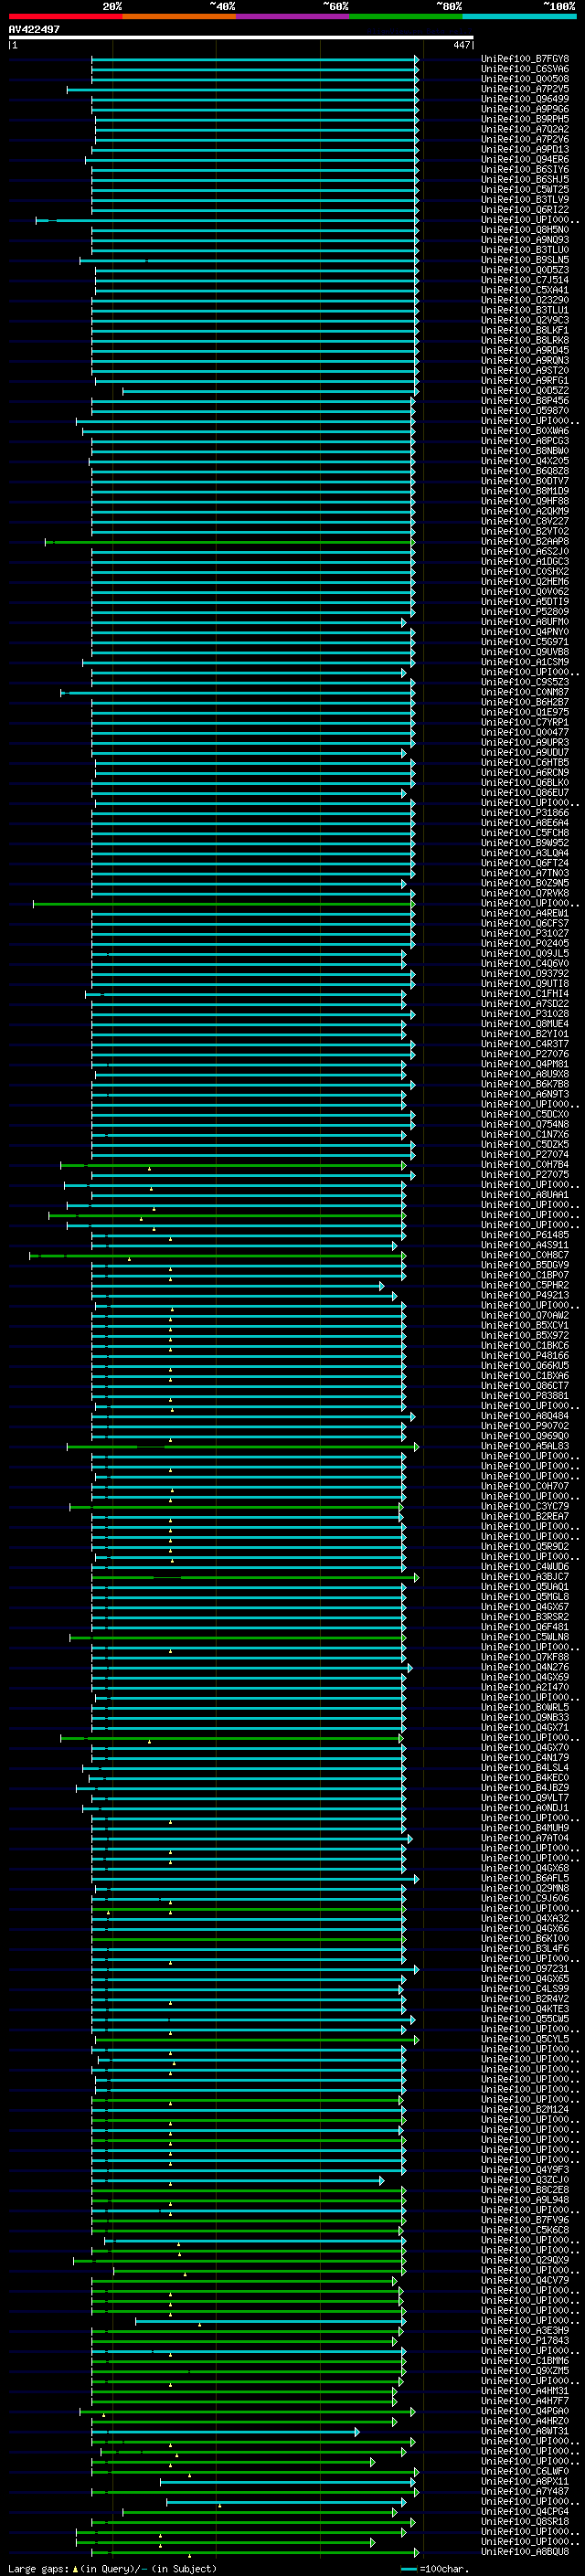Select the label UniRef100_Q0D5Z2

[x=525, y=391]
